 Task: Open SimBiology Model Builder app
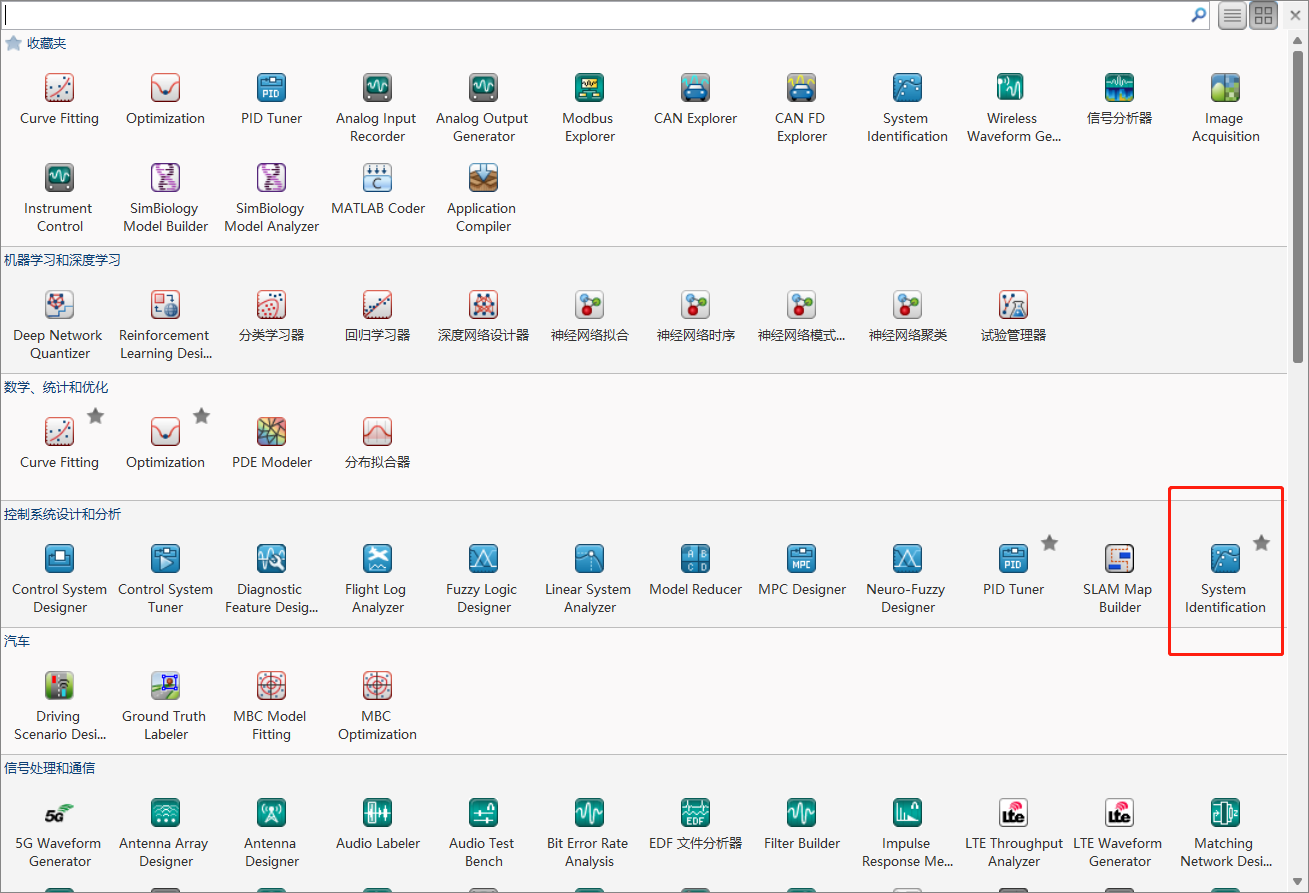click(166, 199)
